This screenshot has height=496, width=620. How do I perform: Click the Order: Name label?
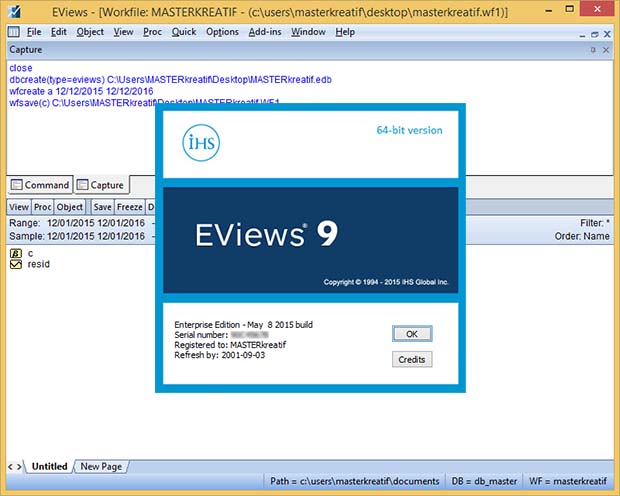click(x=582, y=236)
